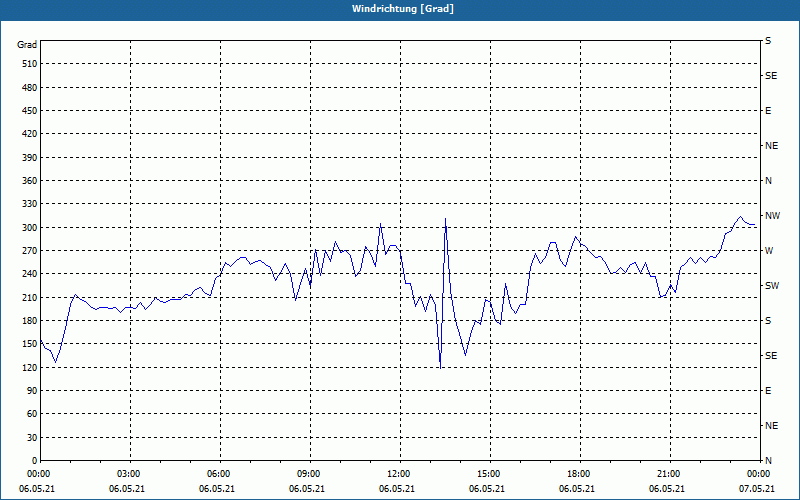Click the 21:00 time label

668,474
